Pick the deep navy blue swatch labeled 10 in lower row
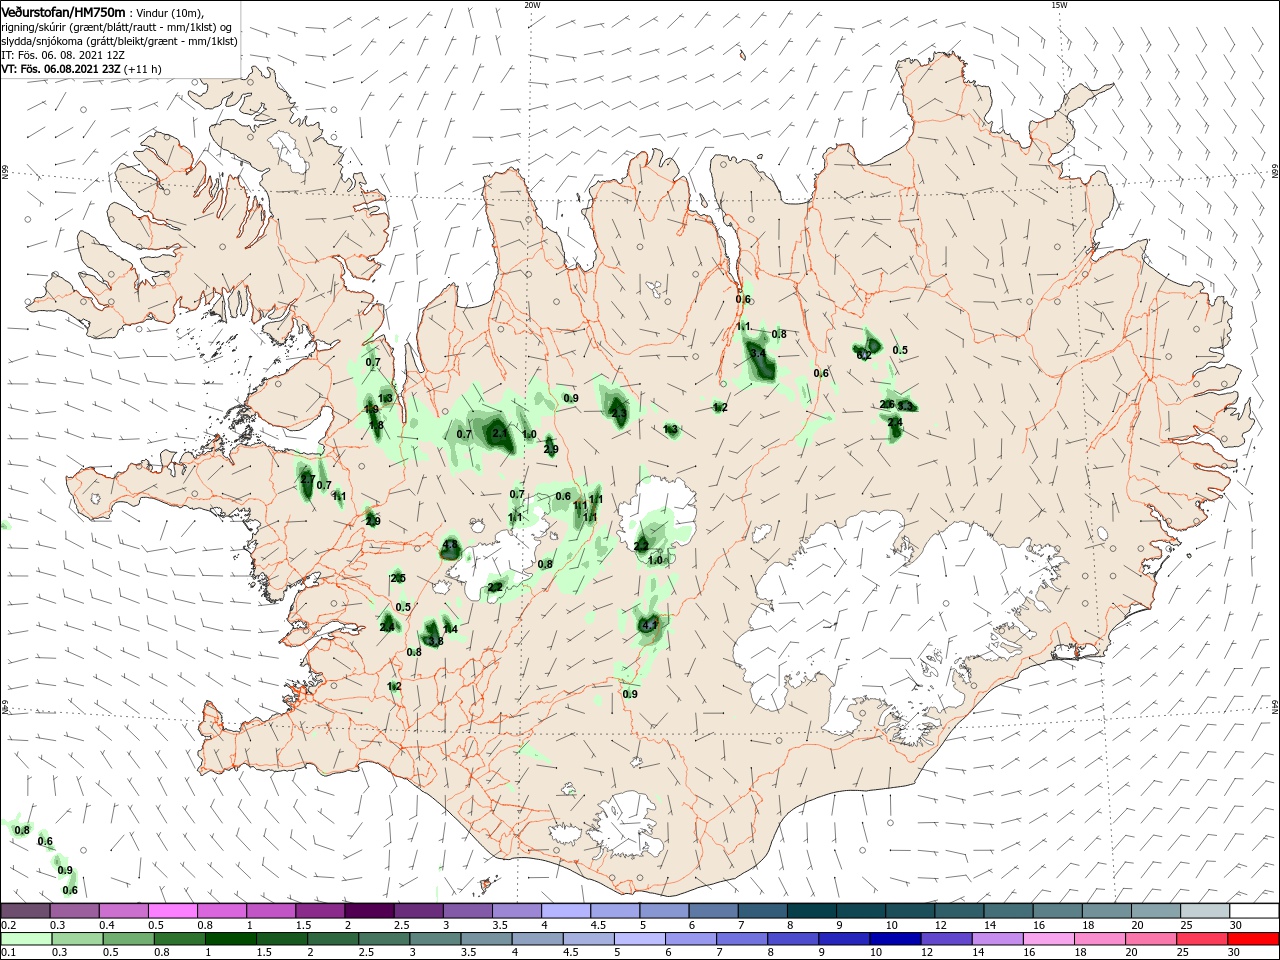The height and width of the screenshot is (960, 1280). coord(893,939)
